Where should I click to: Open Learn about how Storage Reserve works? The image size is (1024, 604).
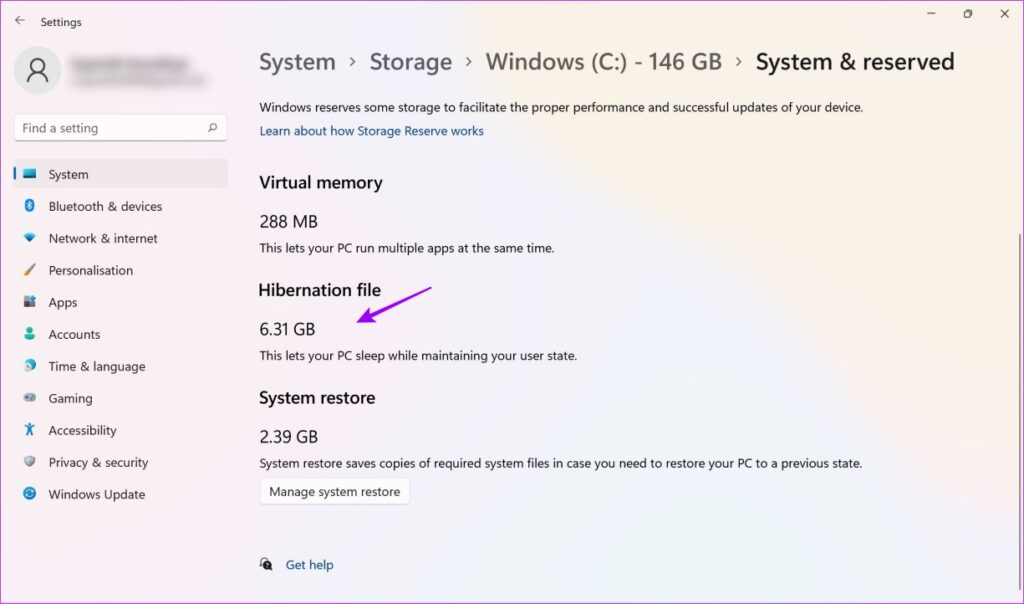(371, 131)
